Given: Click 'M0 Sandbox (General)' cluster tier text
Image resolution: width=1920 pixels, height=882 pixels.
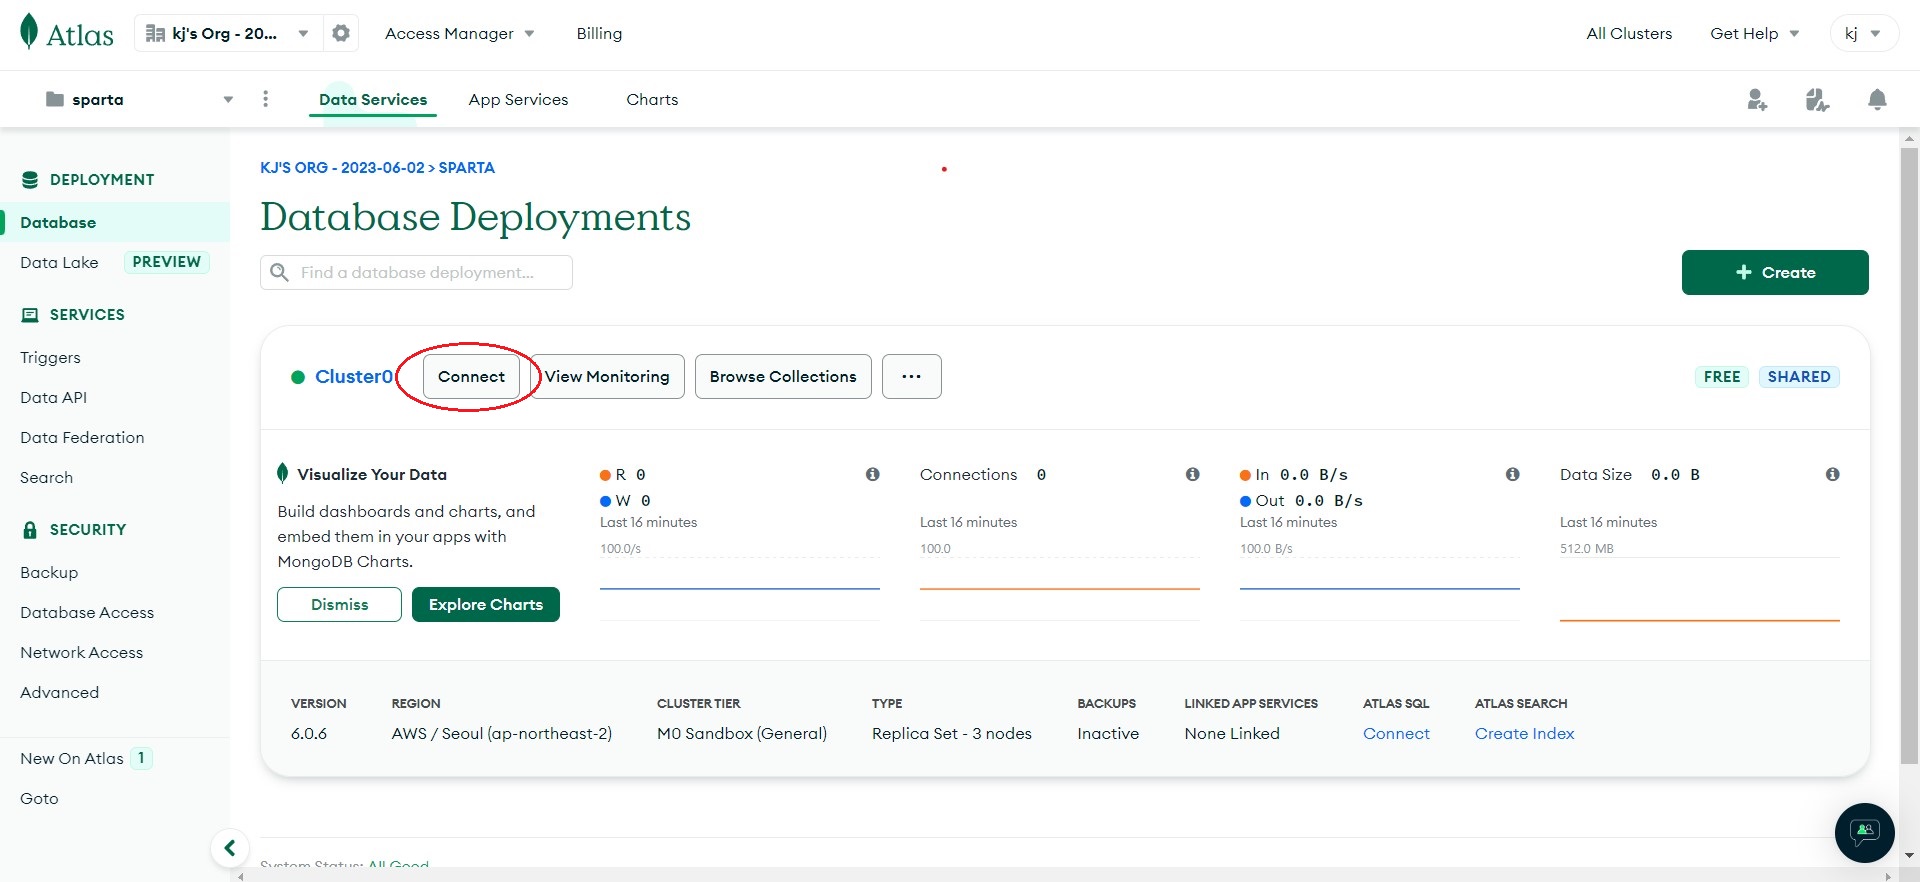Looking at the screenshot, I should 742,733.
